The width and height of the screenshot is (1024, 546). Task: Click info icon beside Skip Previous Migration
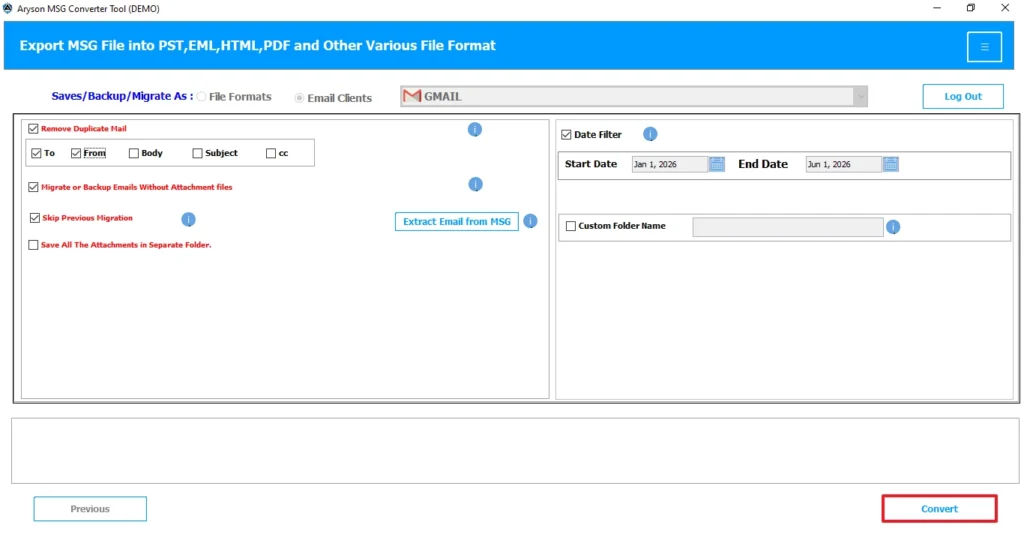pyautogui.click(x=188, y=219)
